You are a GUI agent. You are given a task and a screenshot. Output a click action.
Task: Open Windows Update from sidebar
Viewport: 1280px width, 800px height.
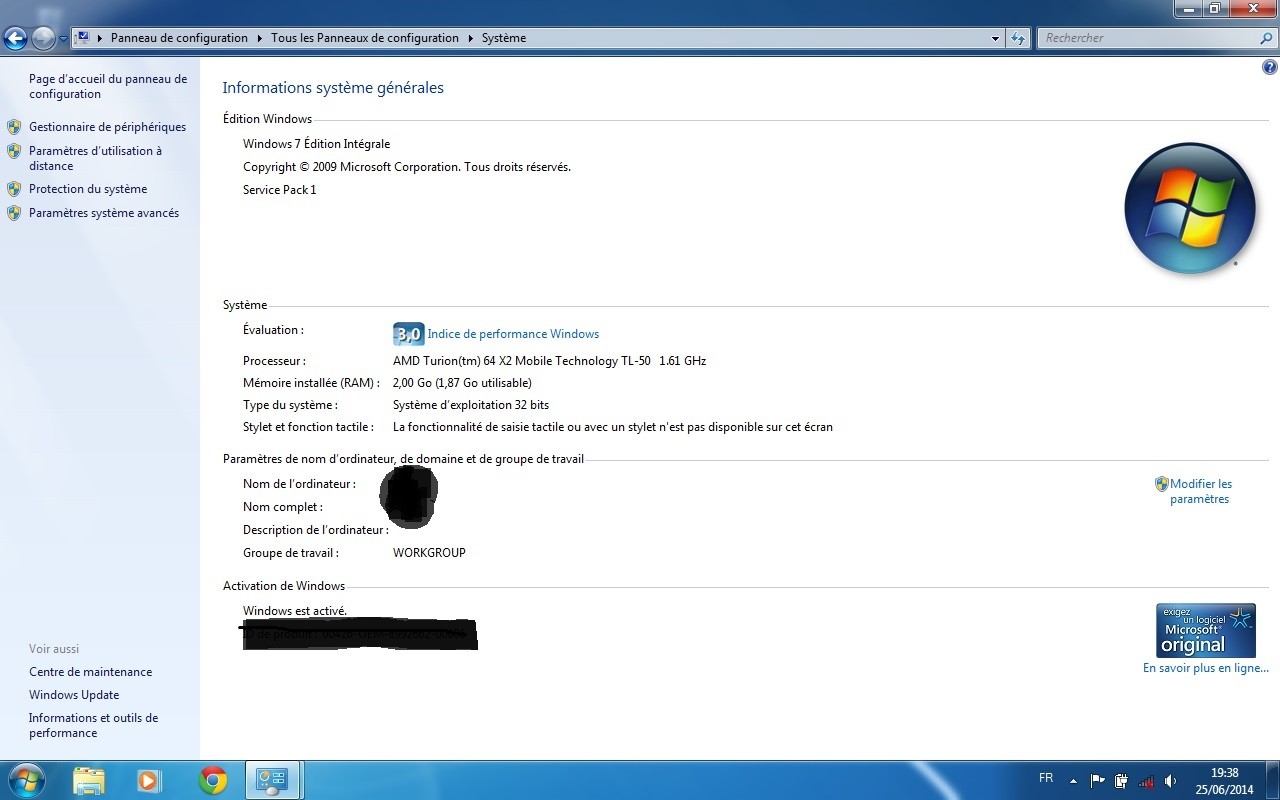[x=74, y=695]
